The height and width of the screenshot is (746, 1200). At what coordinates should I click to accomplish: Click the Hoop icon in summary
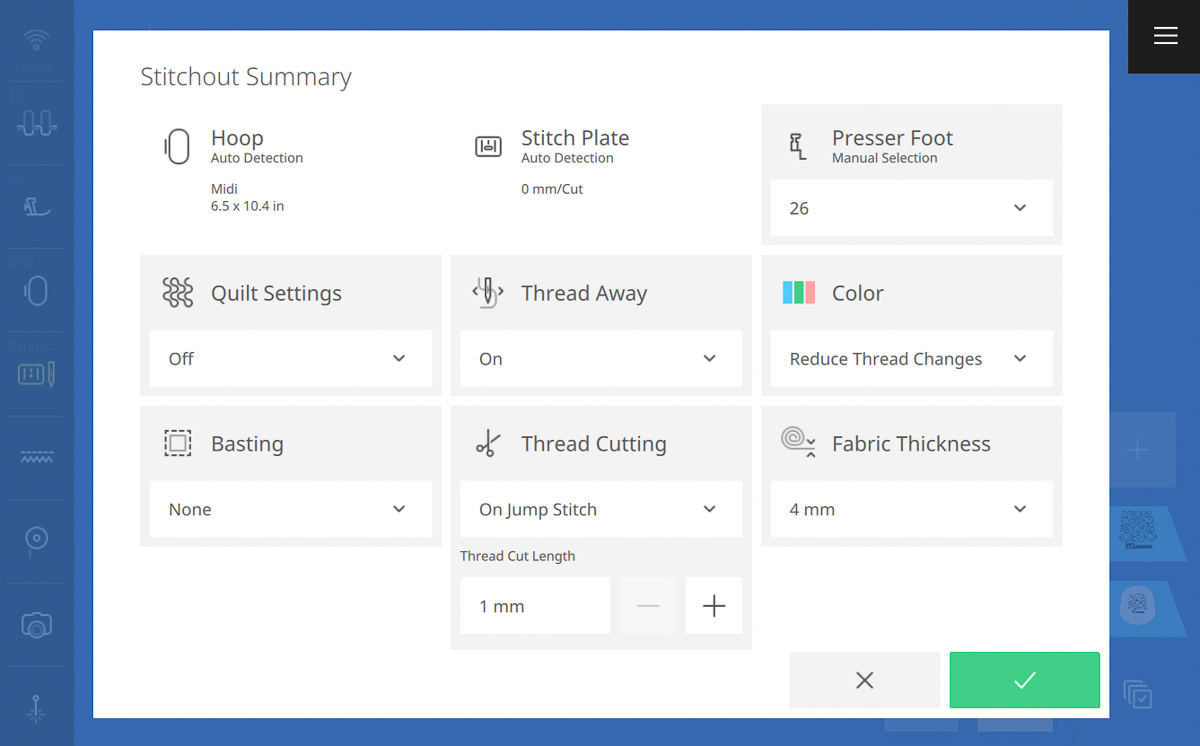tap(177, 147)
